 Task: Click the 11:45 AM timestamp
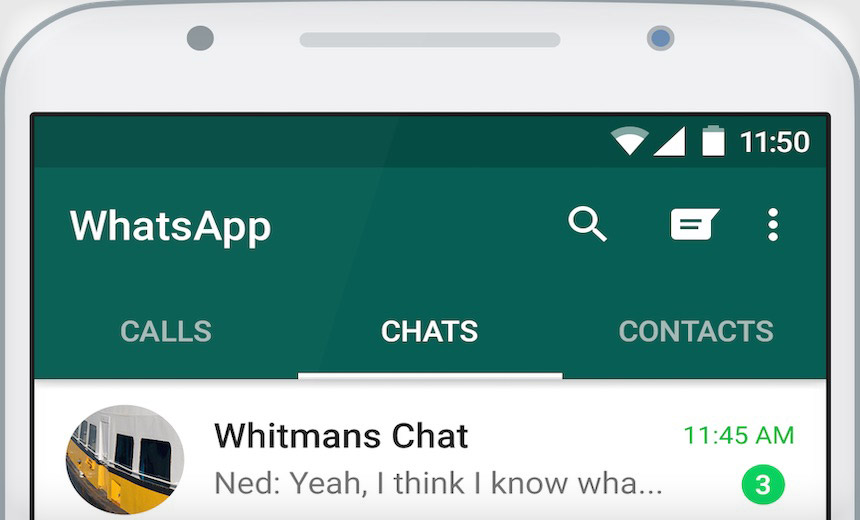click(739, 436)
